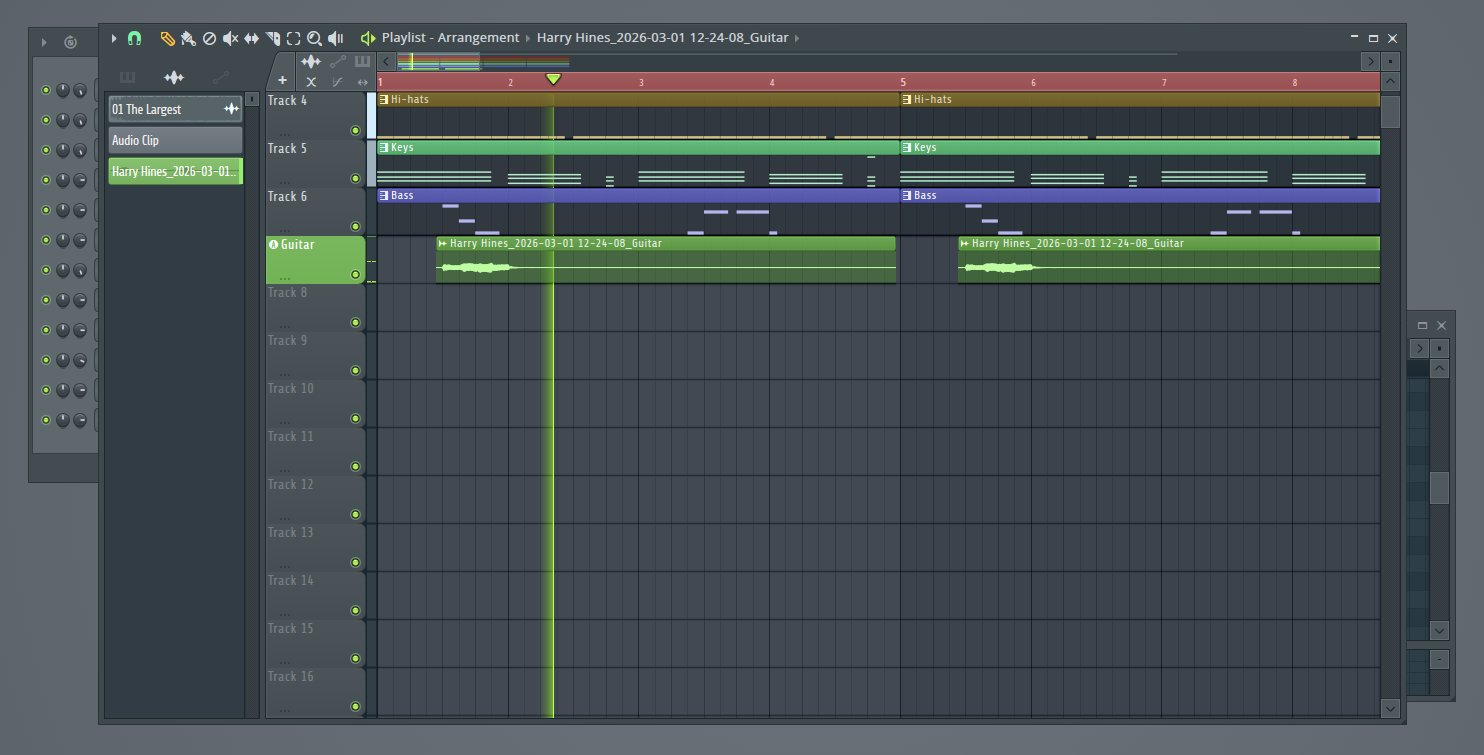The width and height of the screenshot is (1484, 755).
Task: Select the Mute tool
Action: [230, 38]
